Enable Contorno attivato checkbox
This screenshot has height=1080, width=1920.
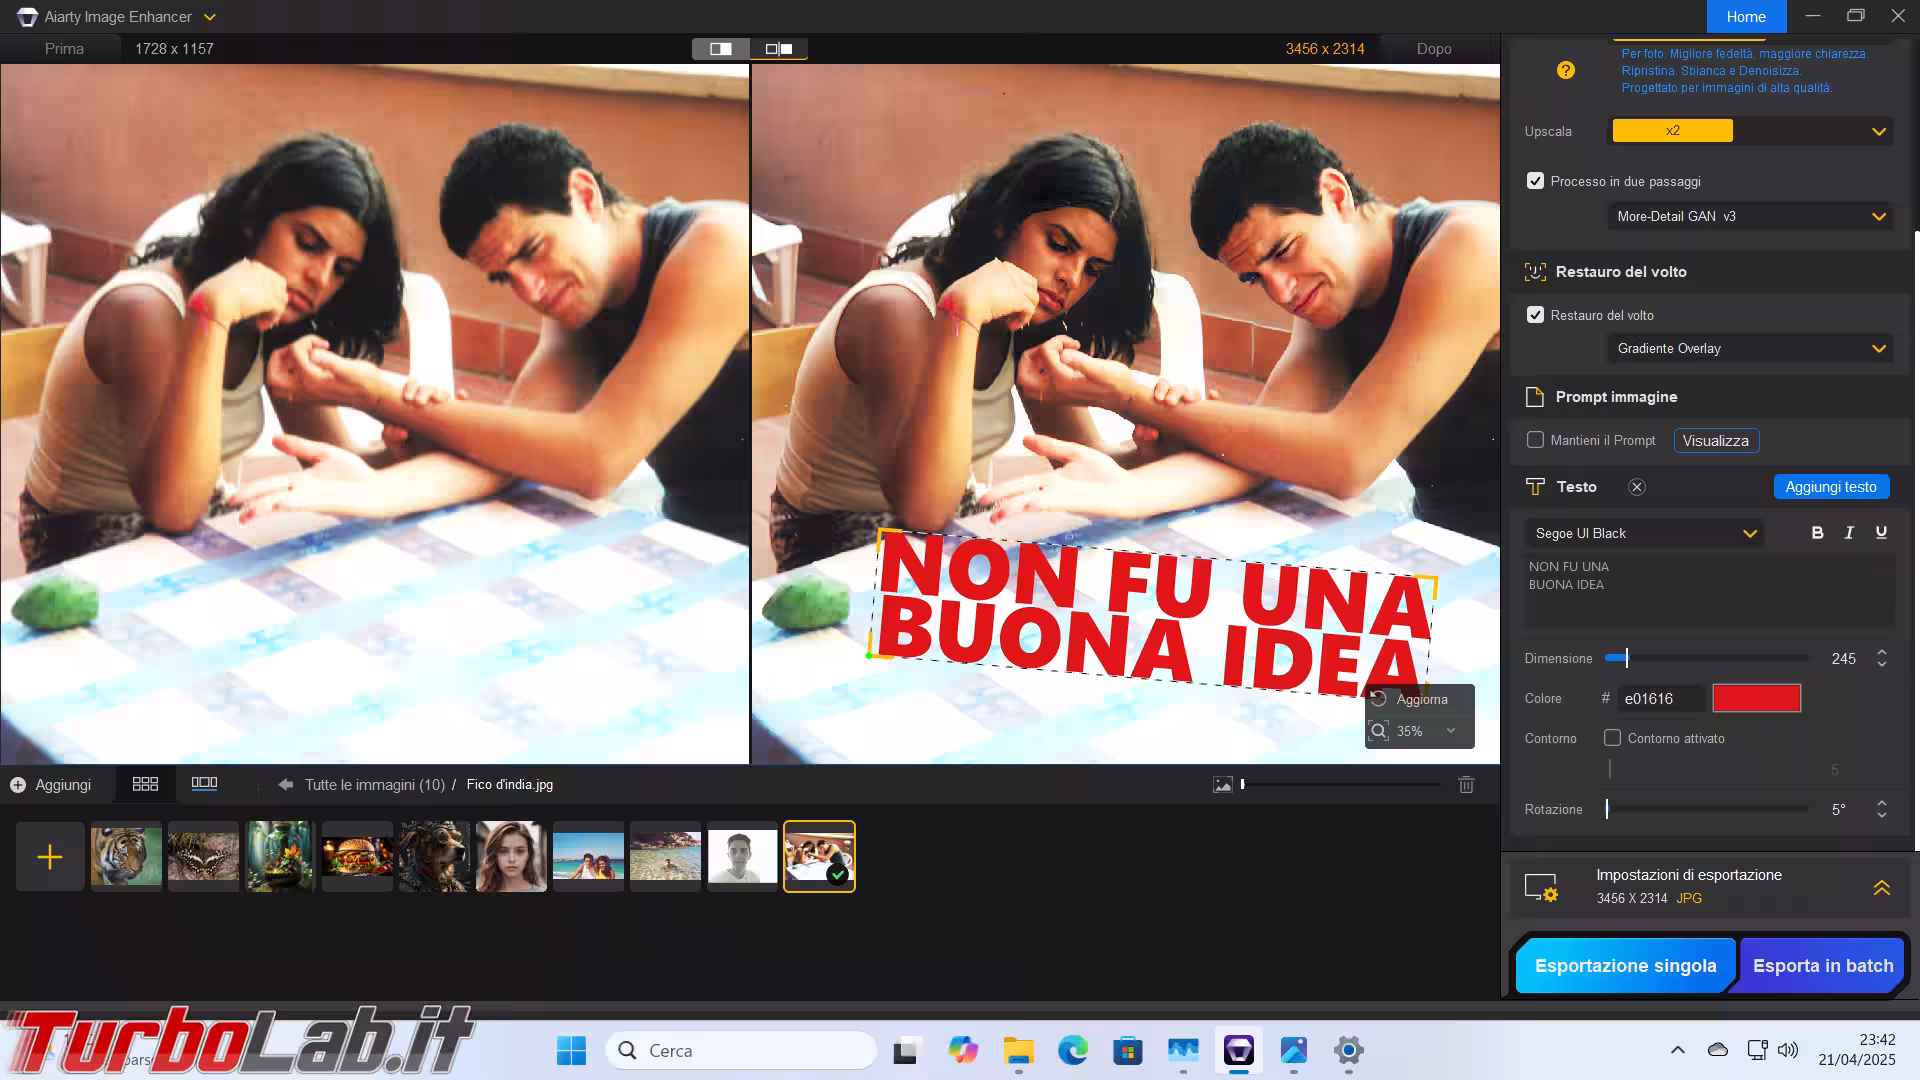(x=1612, y=738)
